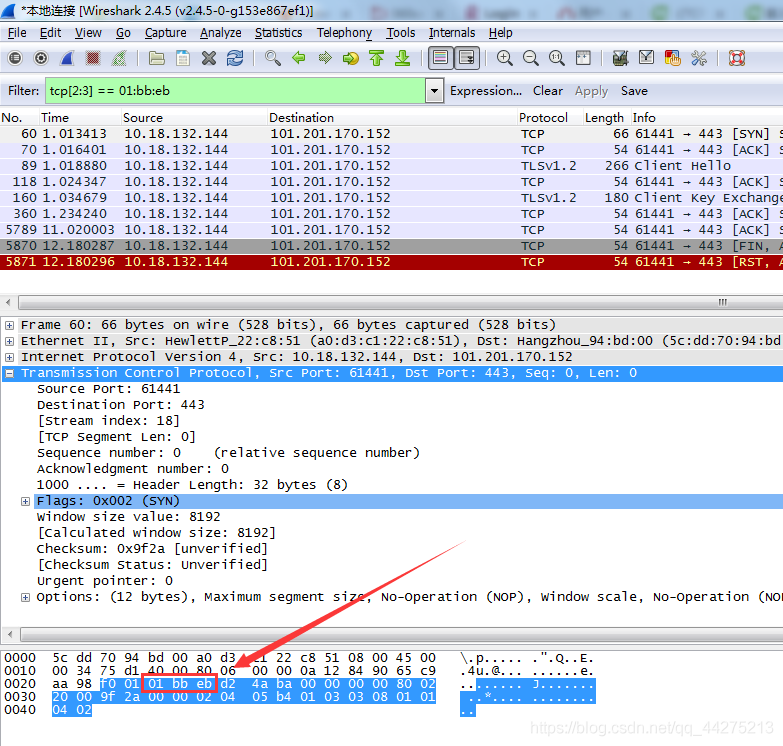Image resolution: width=783 pixels, height=746 pixels.
Task: Zoom in on packet text
Action: pyautogui.click(x=504, y=58)
